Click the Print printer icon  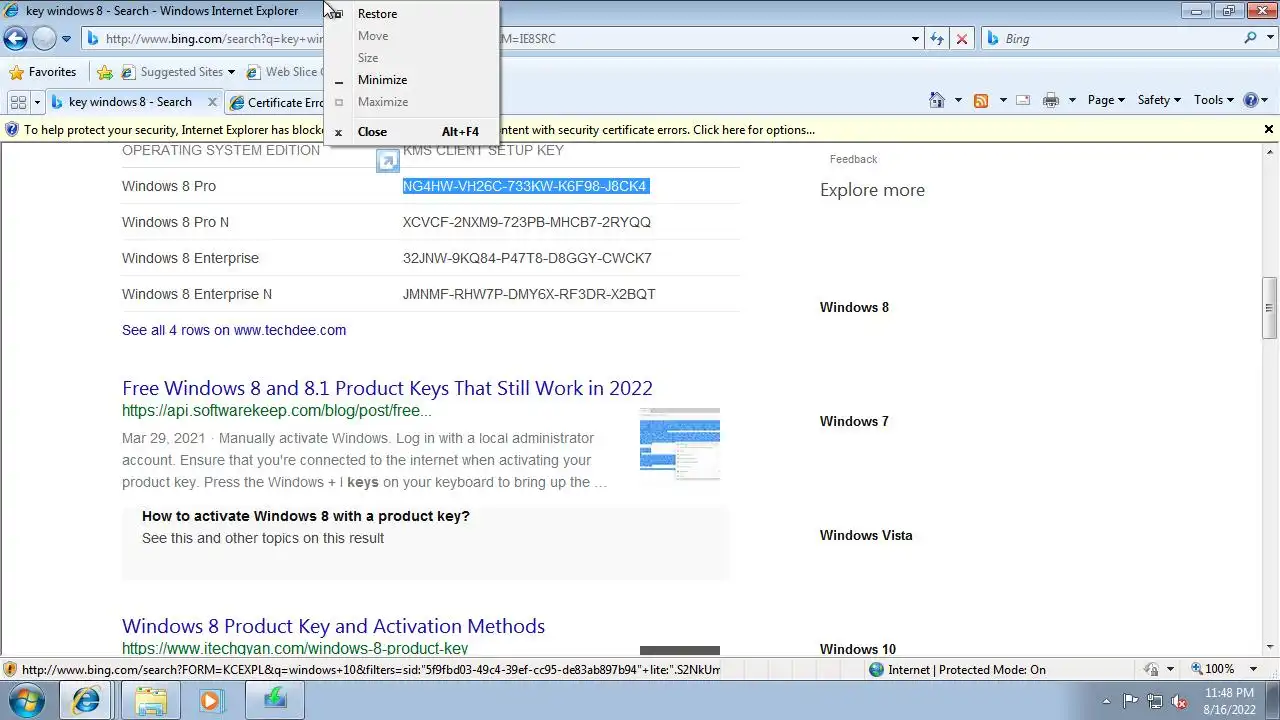[x=1050, y=100]
